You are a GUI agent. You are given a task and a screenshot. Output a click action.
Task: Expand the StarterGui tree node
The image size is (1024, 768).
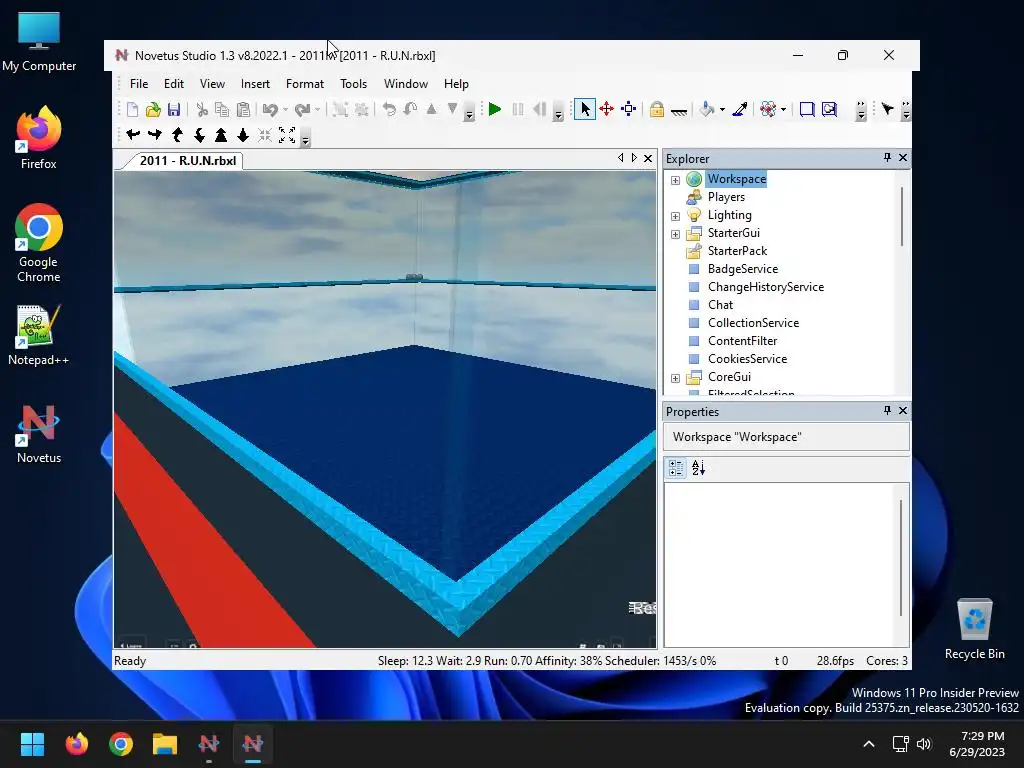(x=675, y=234)
